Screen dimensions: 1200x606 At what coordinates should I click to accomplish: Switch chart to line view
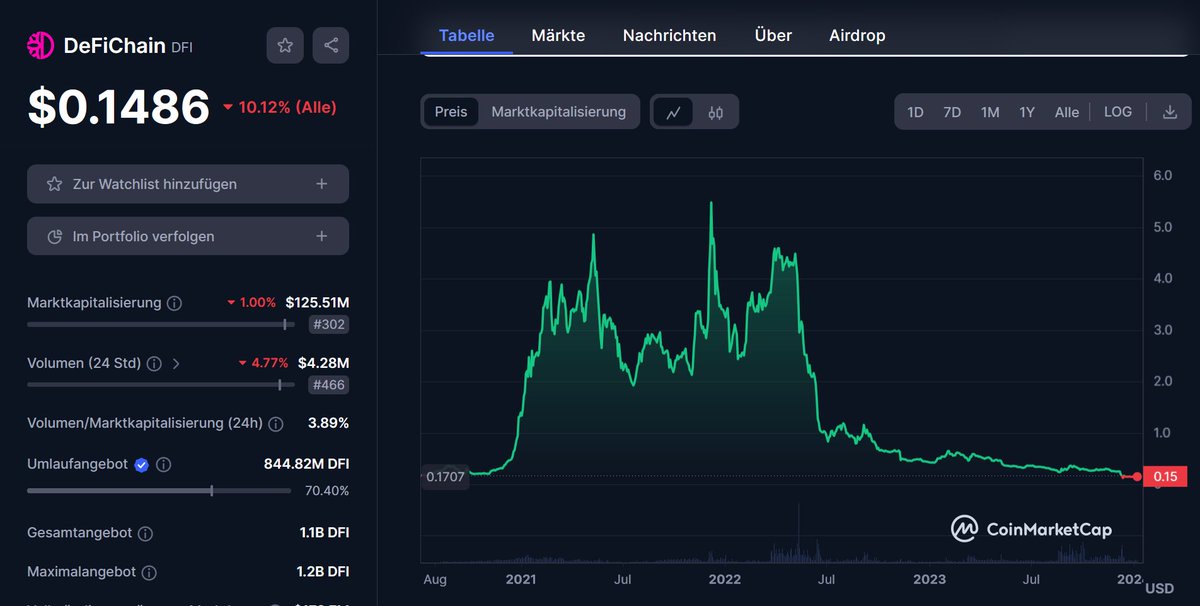pos(674,112)
